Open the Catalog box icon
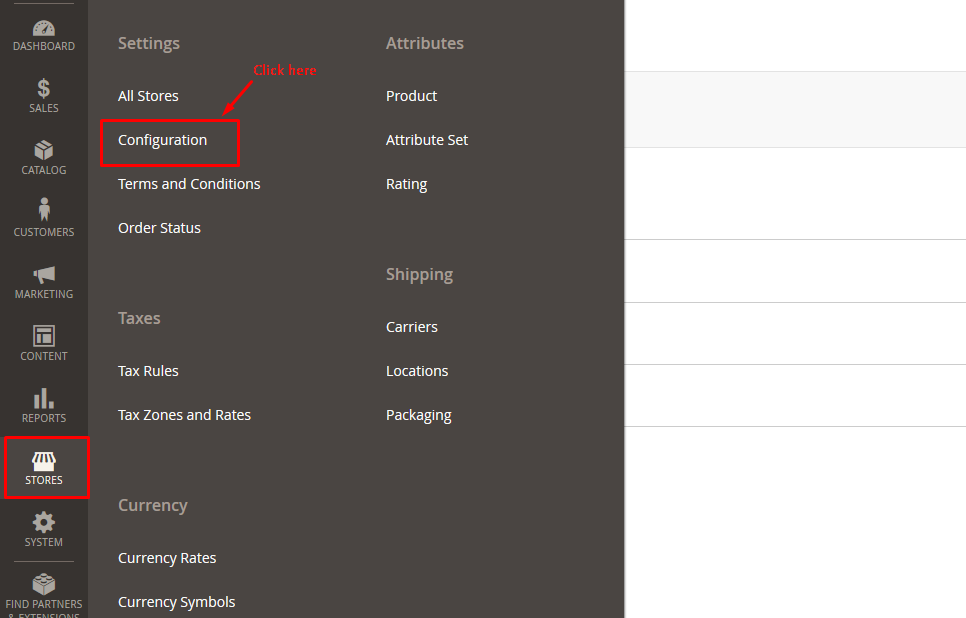 tap(44, 151)
